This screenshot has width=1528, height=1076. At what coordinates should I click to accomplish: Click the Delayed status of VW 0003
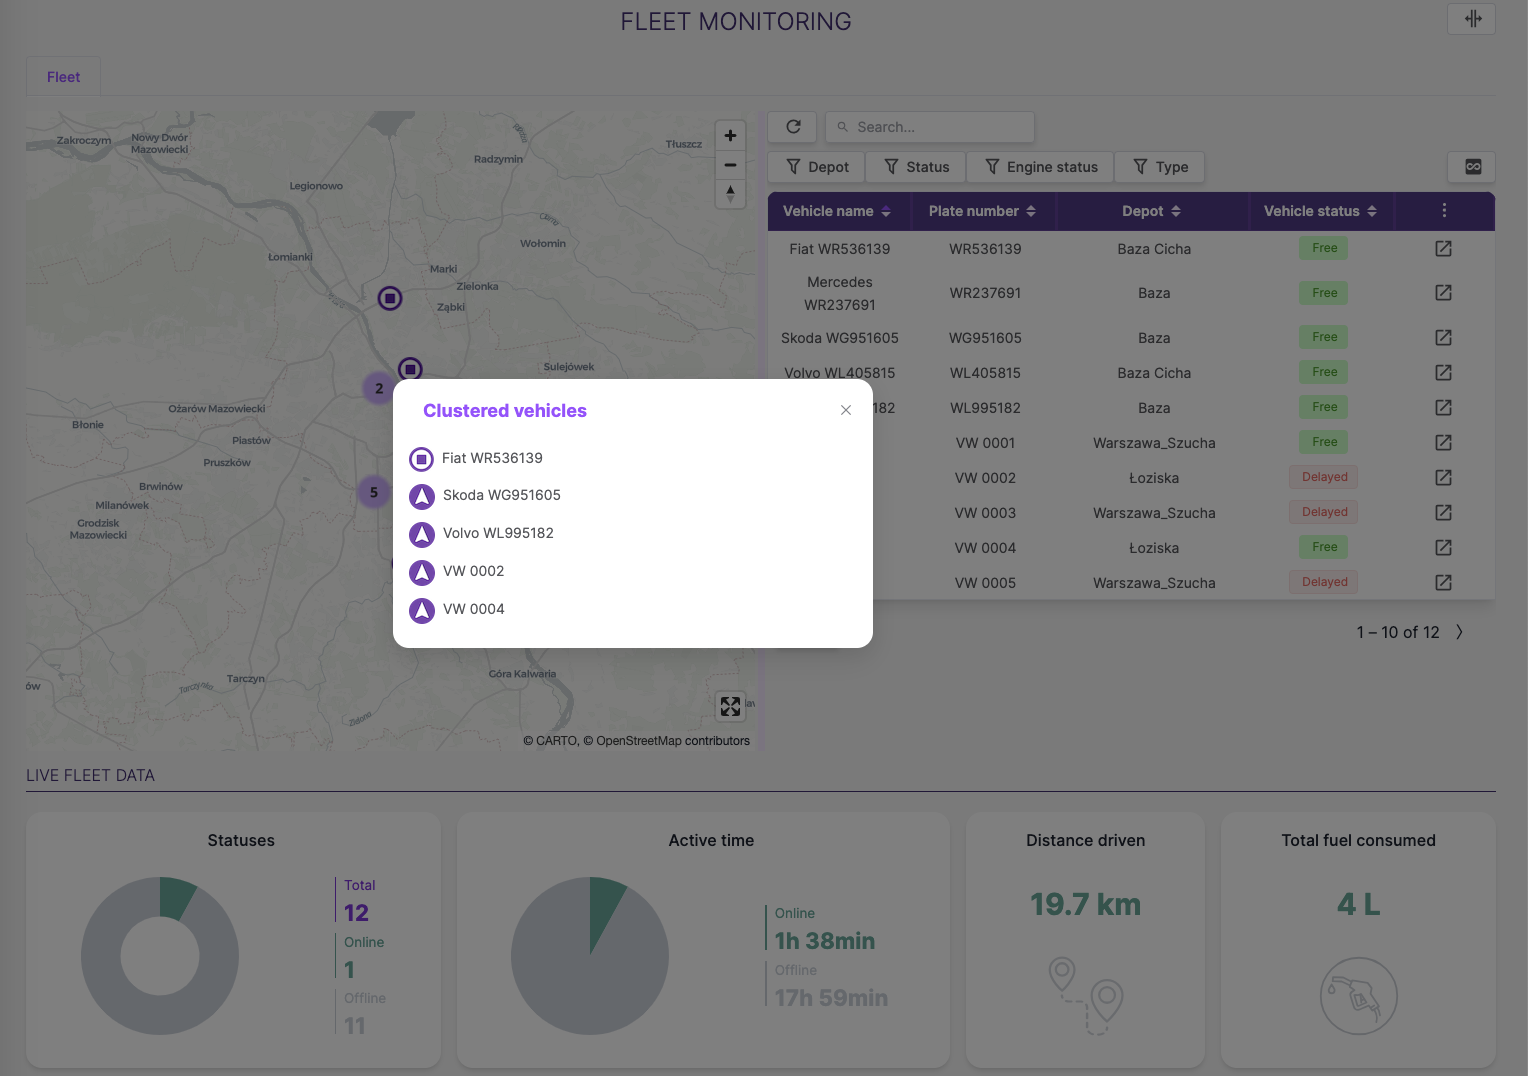pyautogui.click(x=1324, y=512)
